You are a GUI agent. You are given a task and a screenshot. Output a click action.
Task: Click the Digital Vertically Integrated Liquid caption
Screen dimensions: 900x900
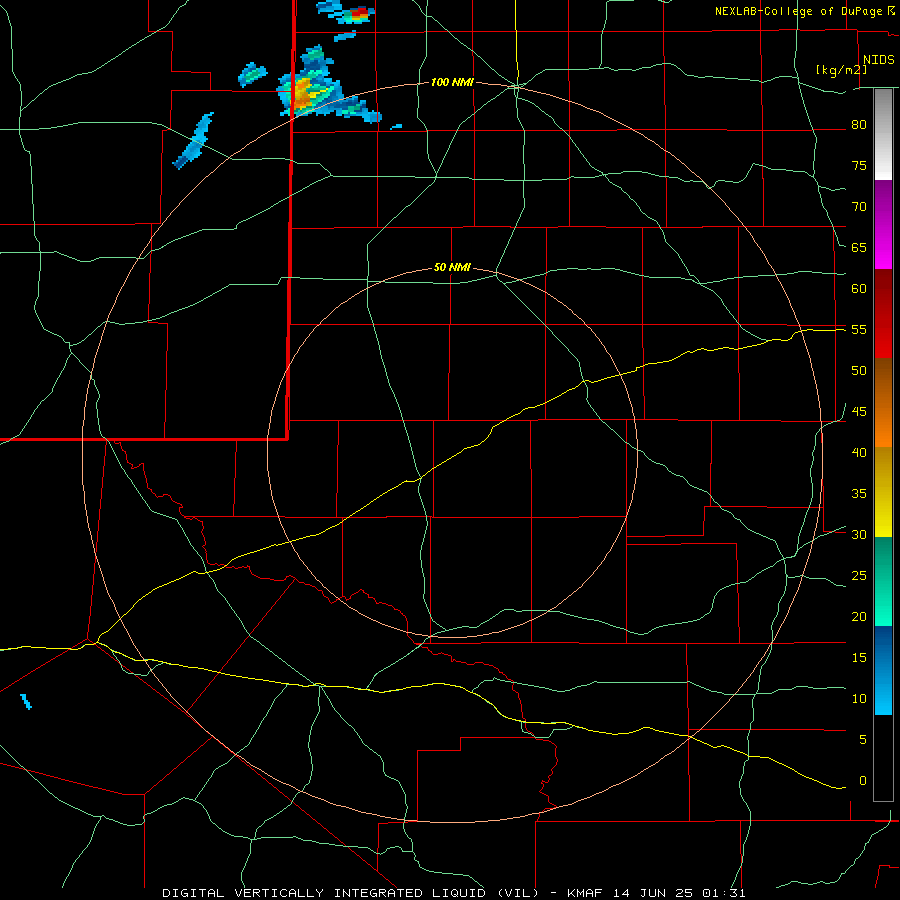(x=351, y=893)
